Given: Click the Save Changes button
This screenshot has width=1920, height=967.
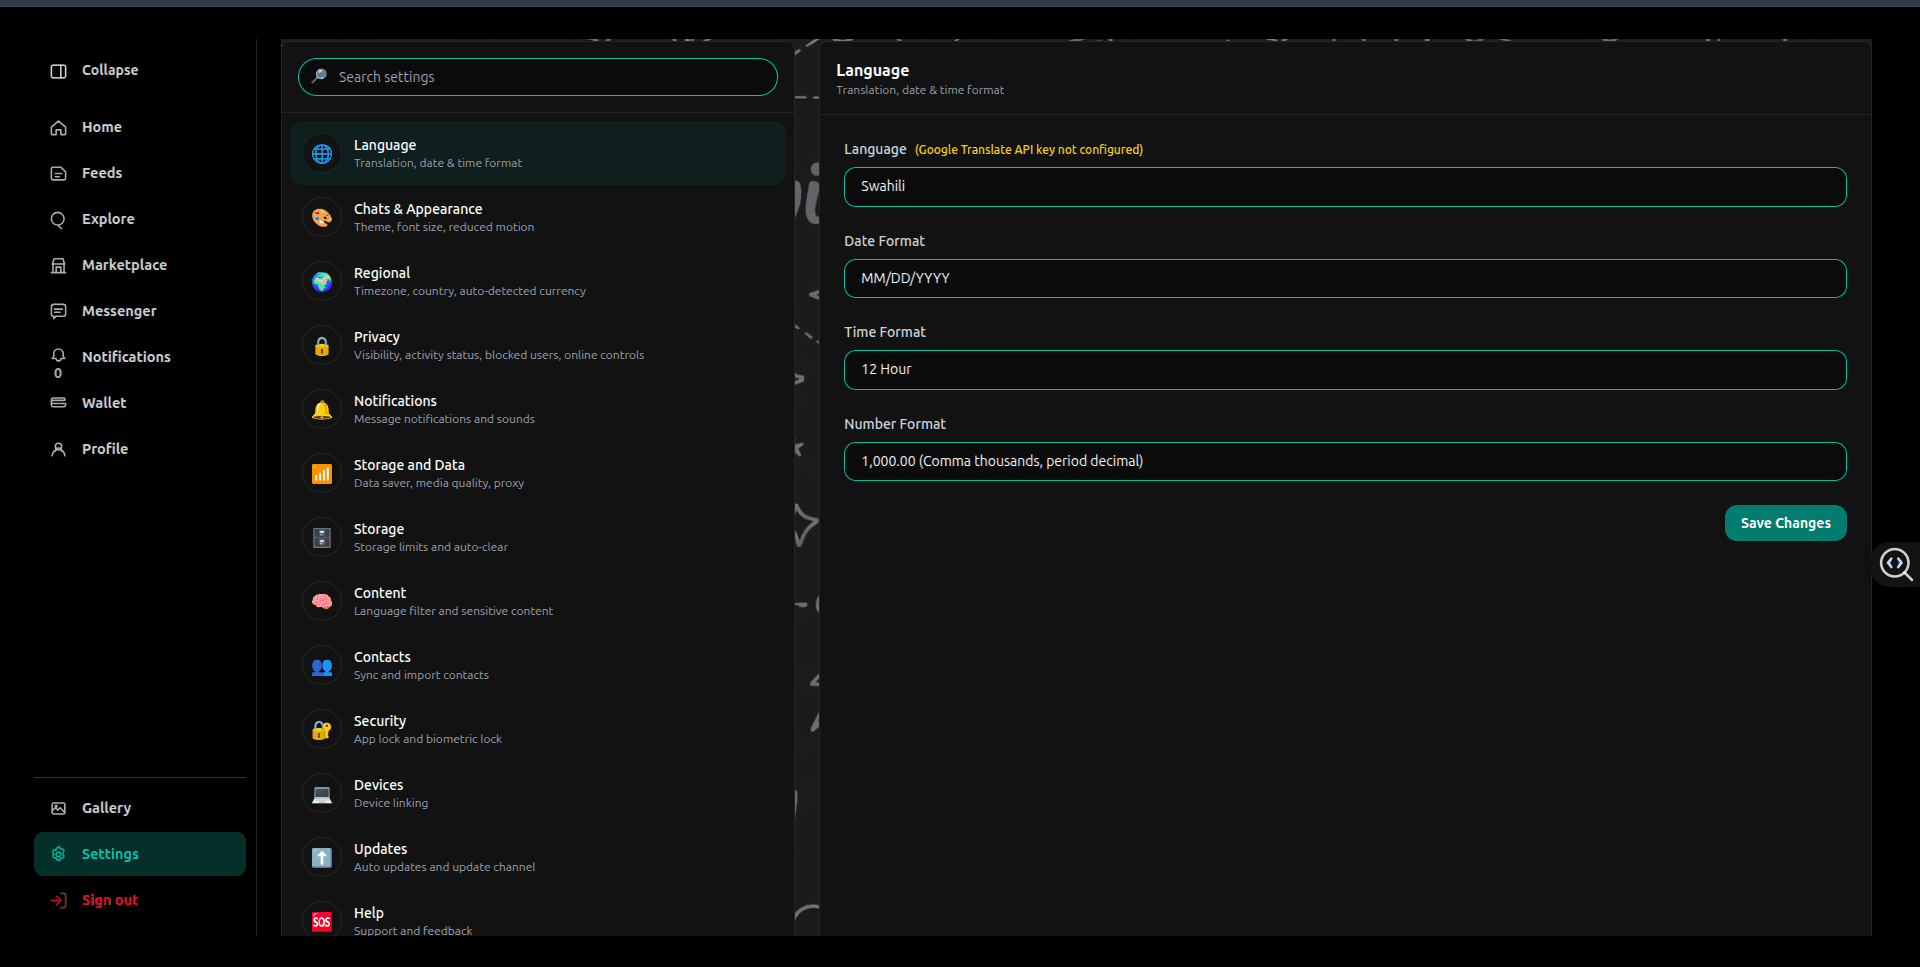Looking at the screenshot, I should point(1785,523).
